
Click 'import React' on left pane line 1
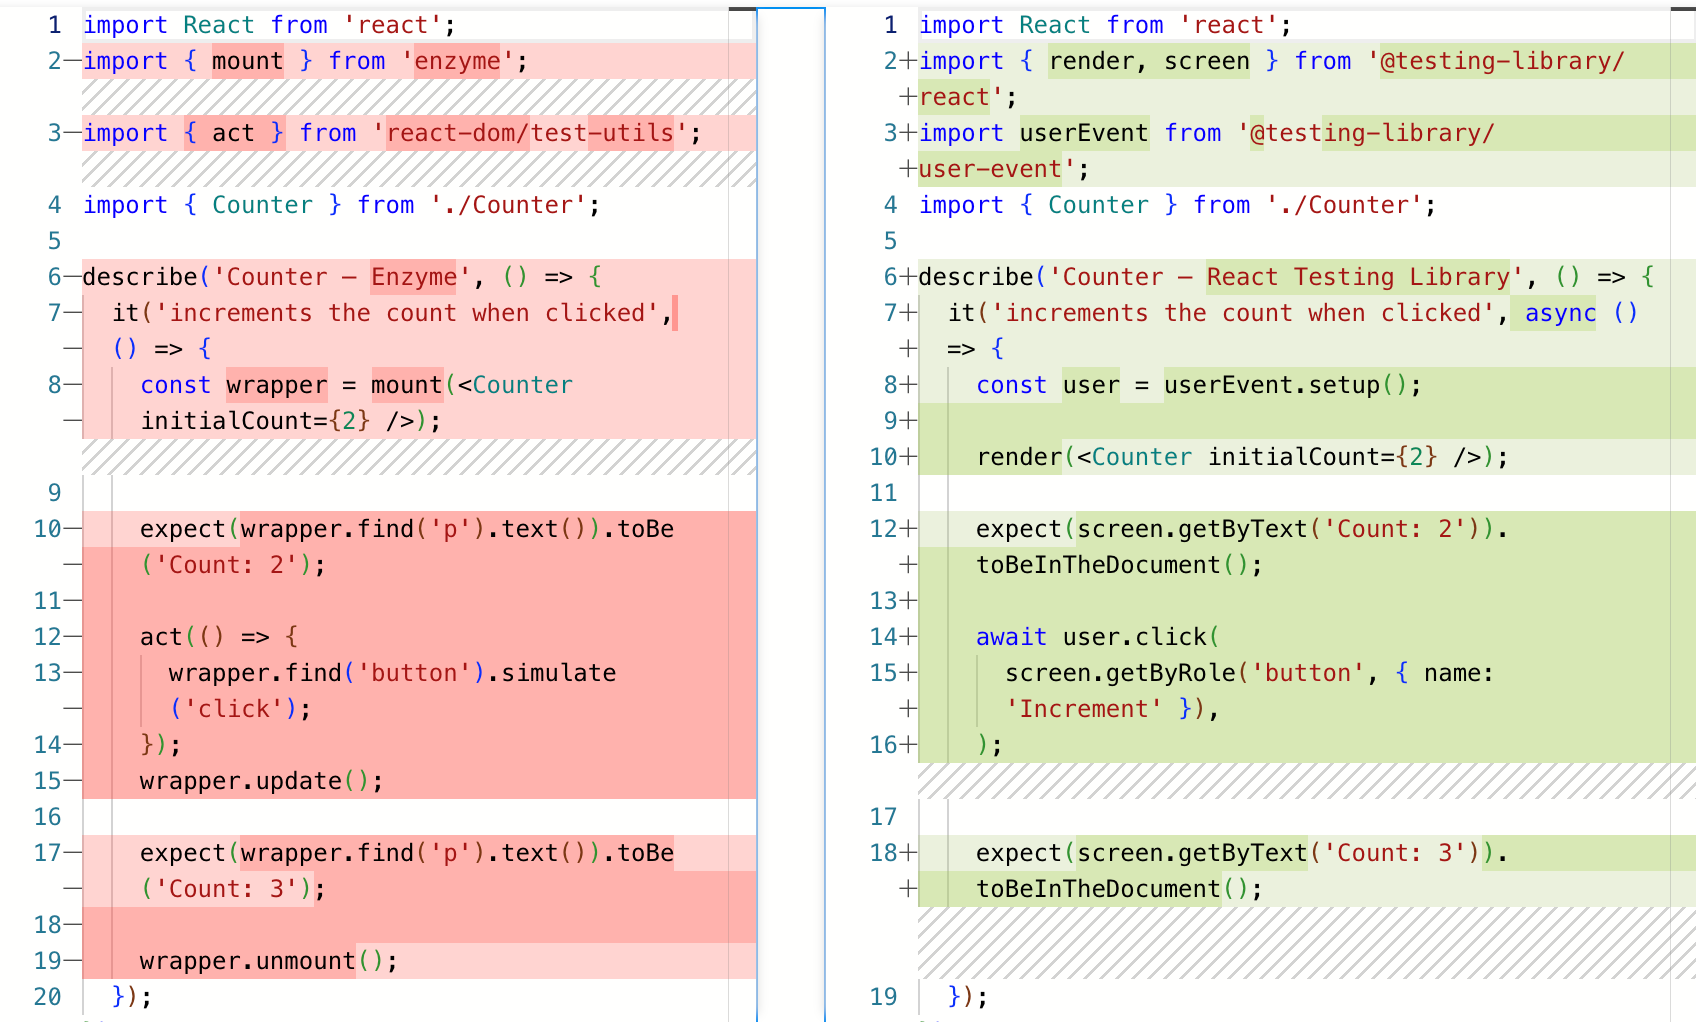pyautogui.click(x=169, y=25)
